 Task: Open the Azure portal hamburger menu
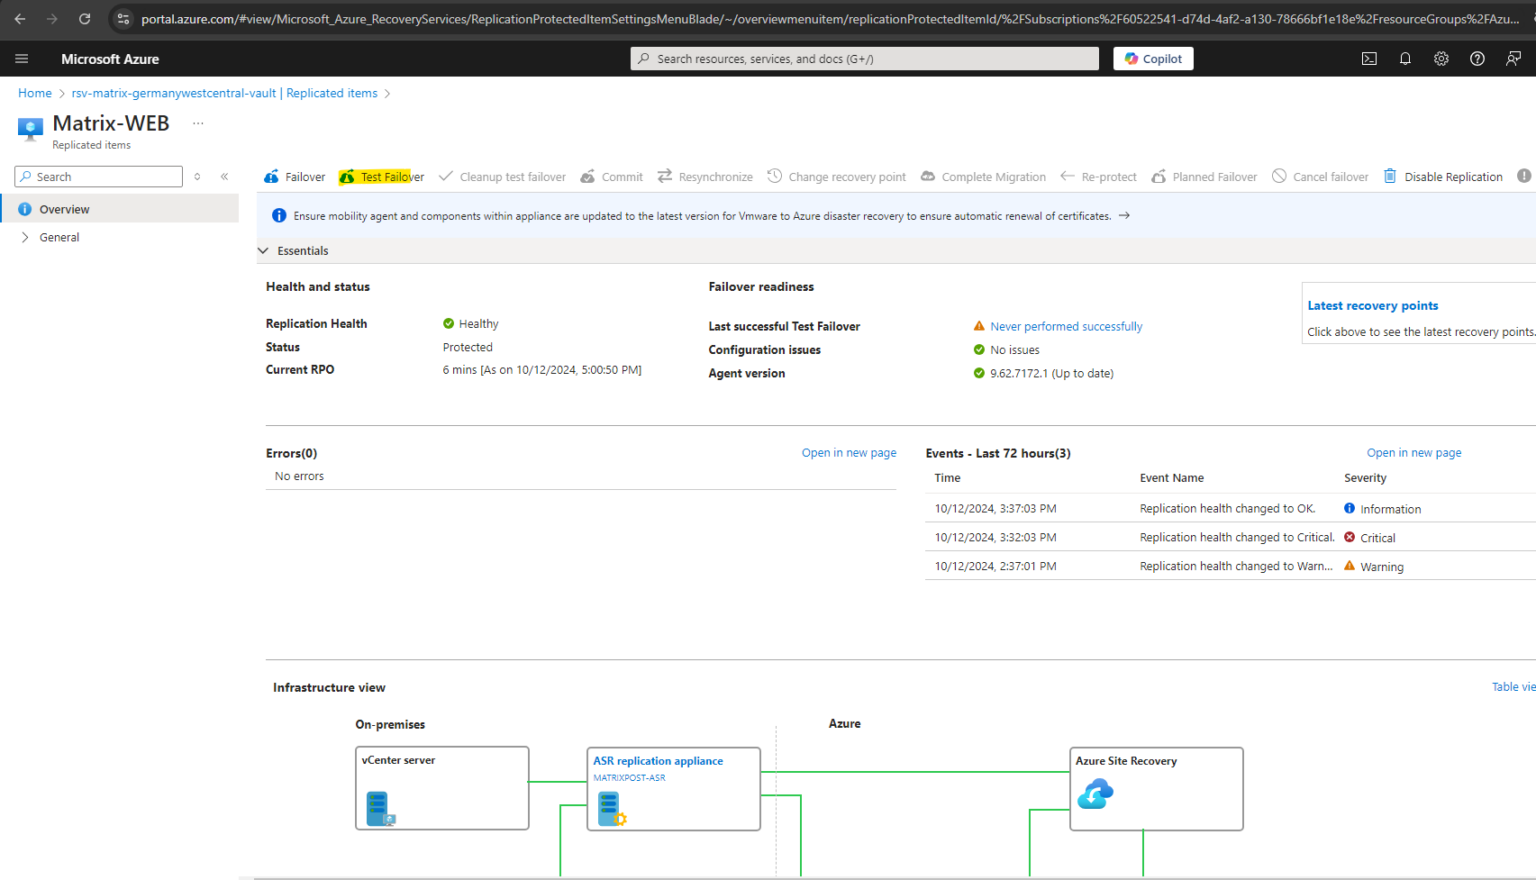click(21, 58)
